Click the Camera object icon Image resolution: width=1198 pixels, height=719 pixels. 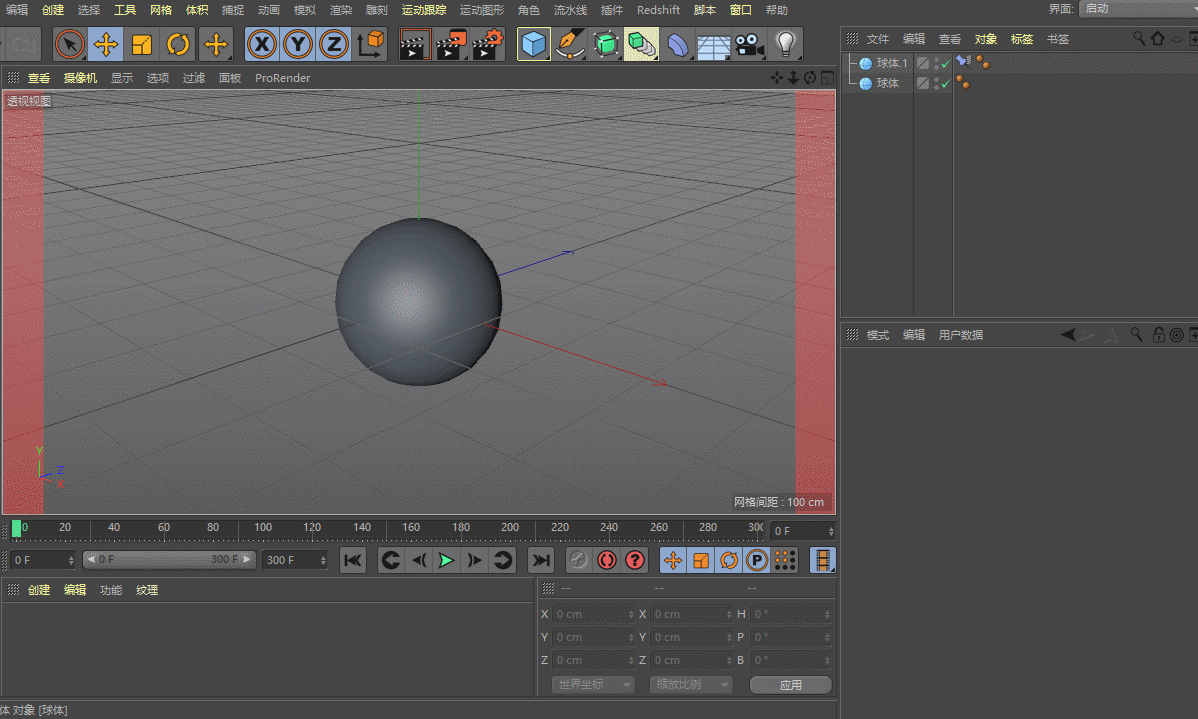(x=748, y=44)
